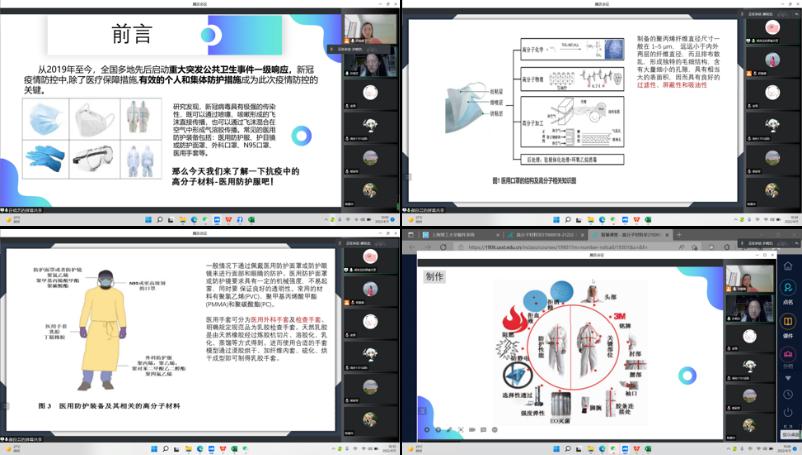Viewport: 802px width, 455px height.
Task: Select the flower avatar participant in the 前言 window
Action: point(370,190)
